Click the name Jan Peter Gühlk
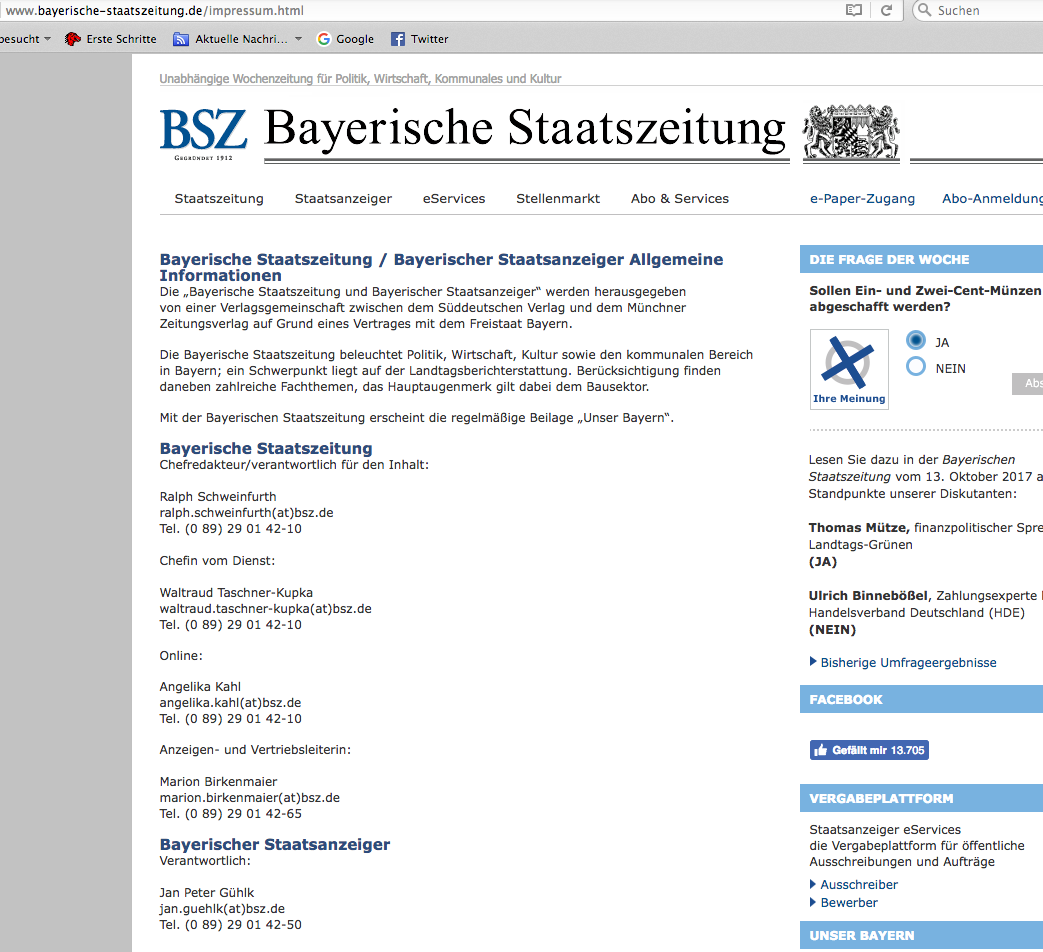The height and width of the screenshot is (952, 1043). 207,893
